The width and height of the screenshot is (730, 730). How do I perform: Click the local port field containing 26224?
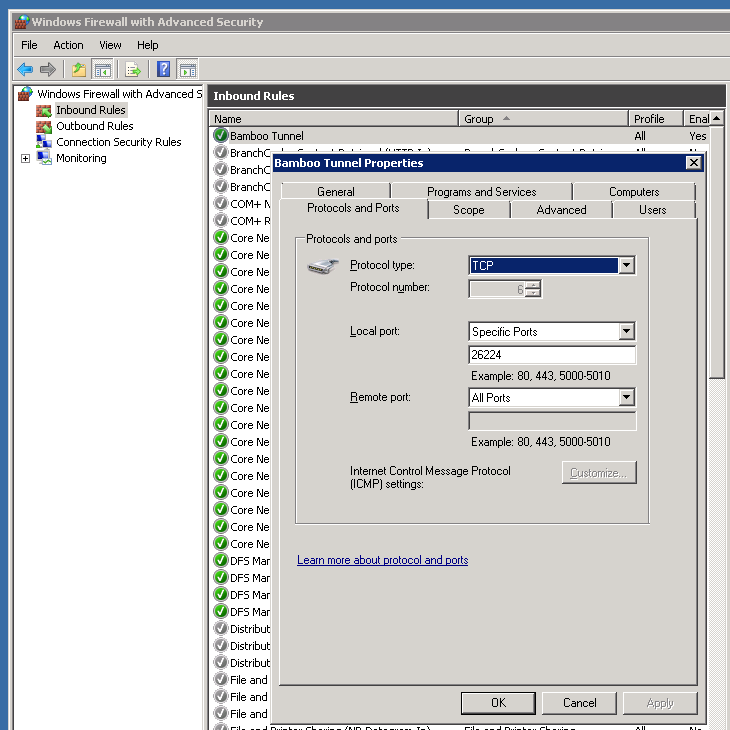[552, 355]
